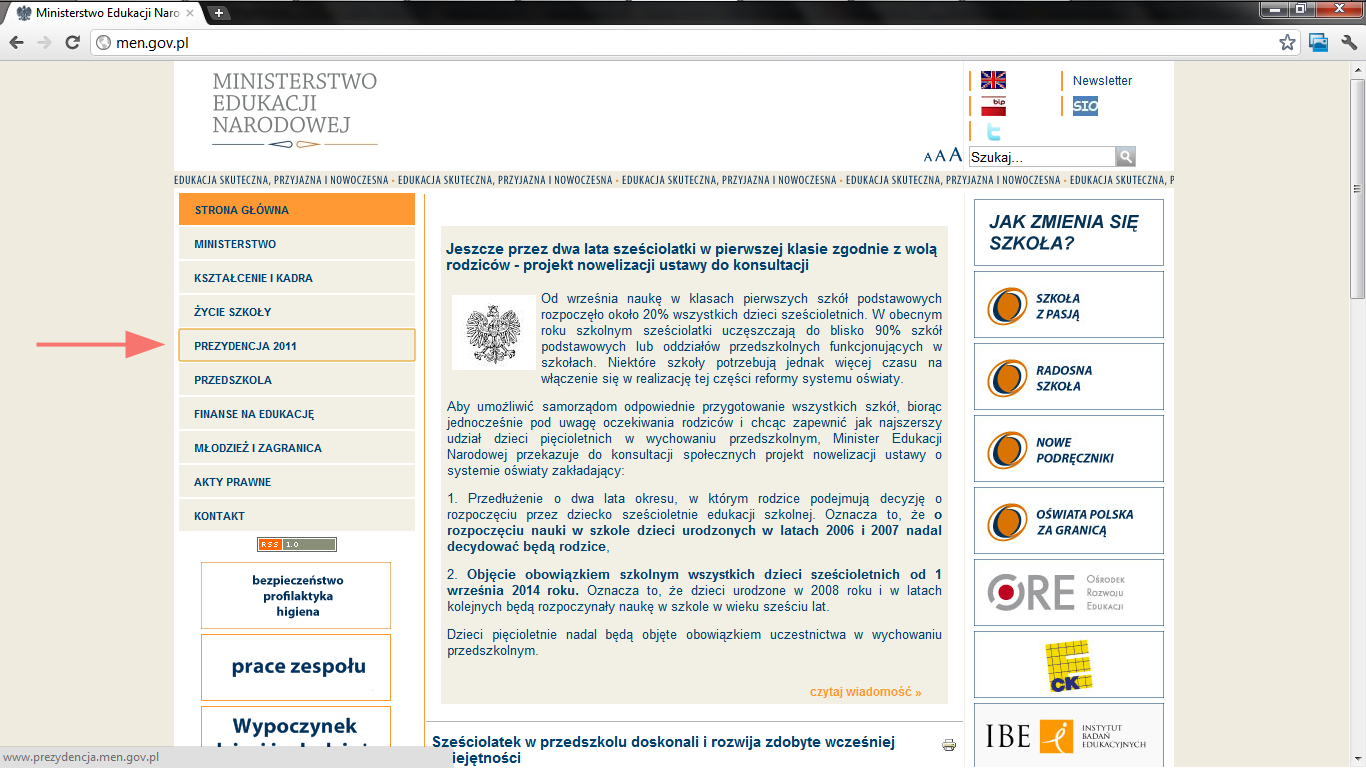Viewport: 1366px width, 768px height.
Task: Open the Kształcenie i kadra menu item
Action: [297, 278]
